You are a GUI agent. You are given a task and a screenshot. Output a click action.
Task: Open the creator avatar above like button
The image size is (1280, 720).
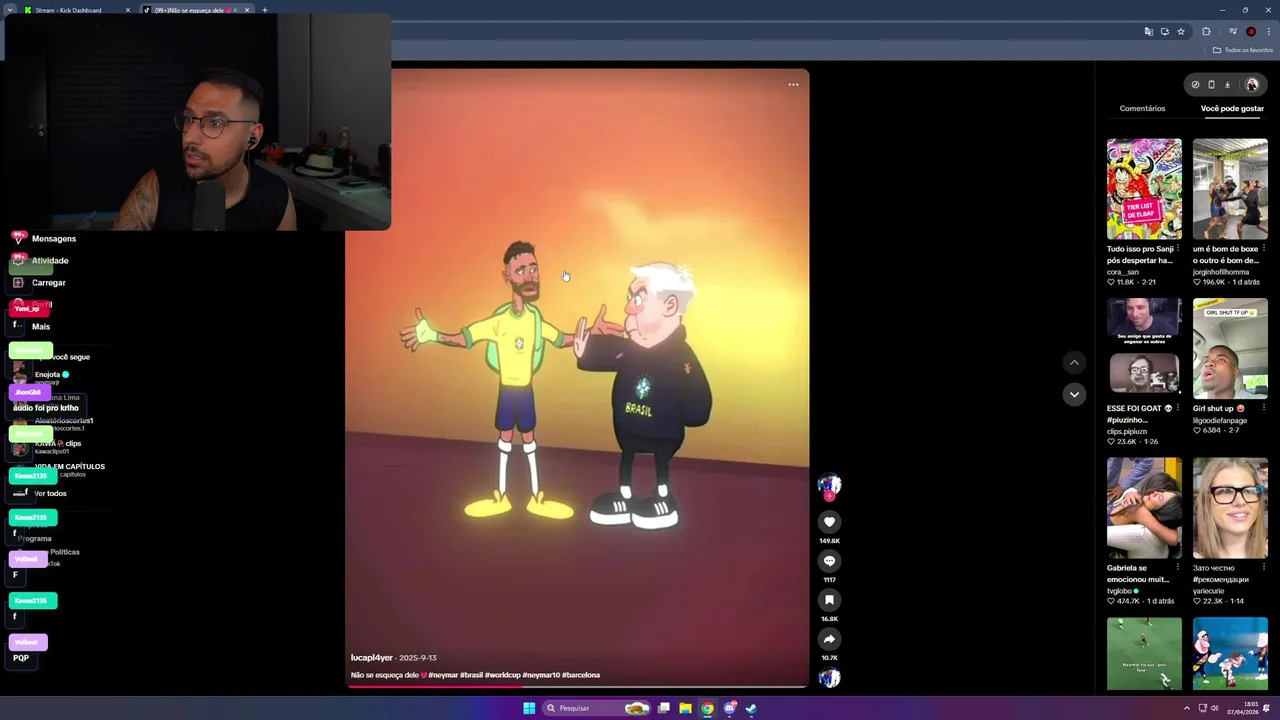click(x=829, y=486)
